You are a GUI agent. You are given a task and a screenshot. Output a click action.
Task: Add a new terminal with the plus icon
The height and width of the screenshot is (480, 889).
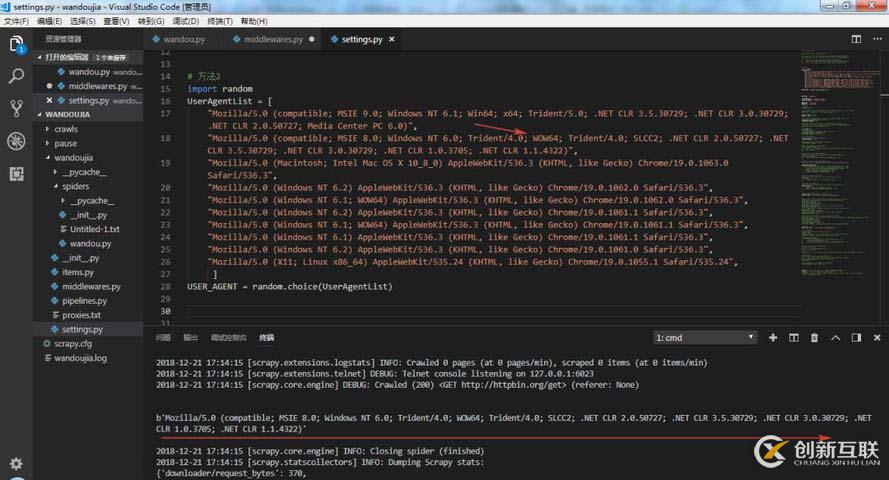click(773, 338)
